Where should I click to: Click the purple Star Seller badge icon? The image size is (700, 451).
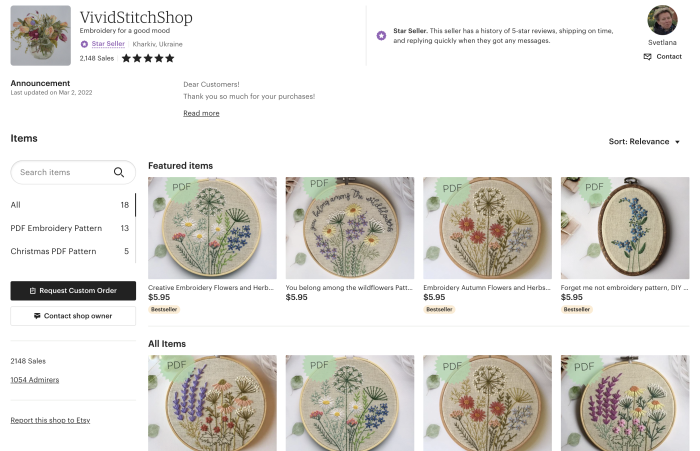coord(84,44)
